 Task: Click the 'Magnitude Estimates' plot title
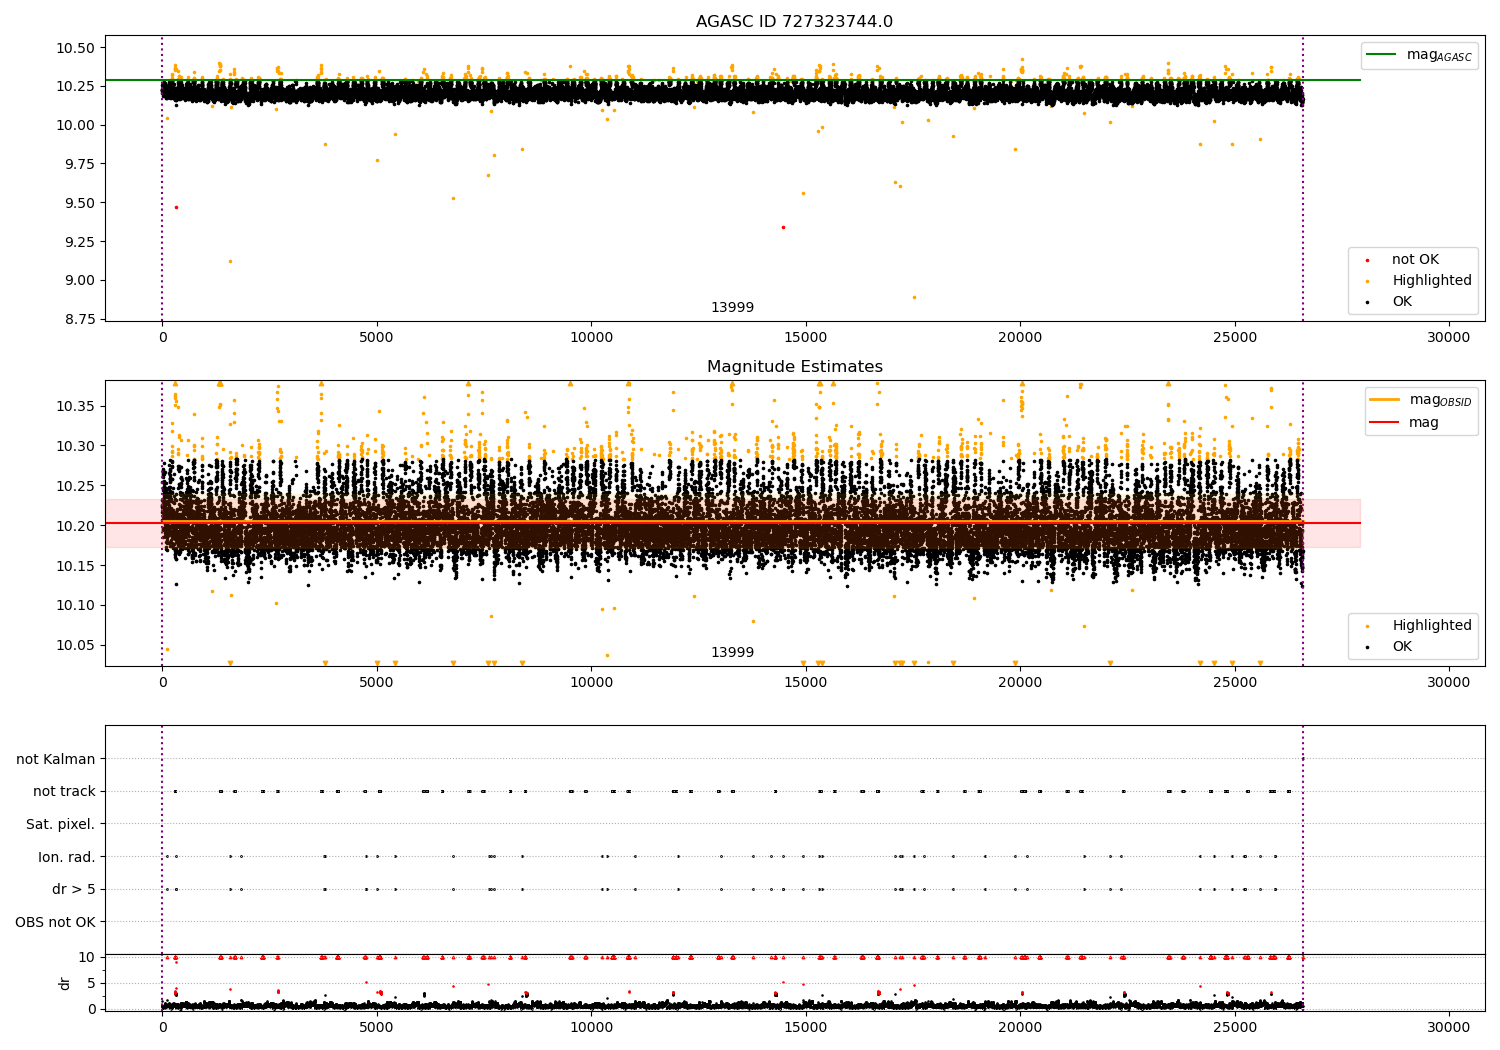pyautogui.click(x=794, y=367)
